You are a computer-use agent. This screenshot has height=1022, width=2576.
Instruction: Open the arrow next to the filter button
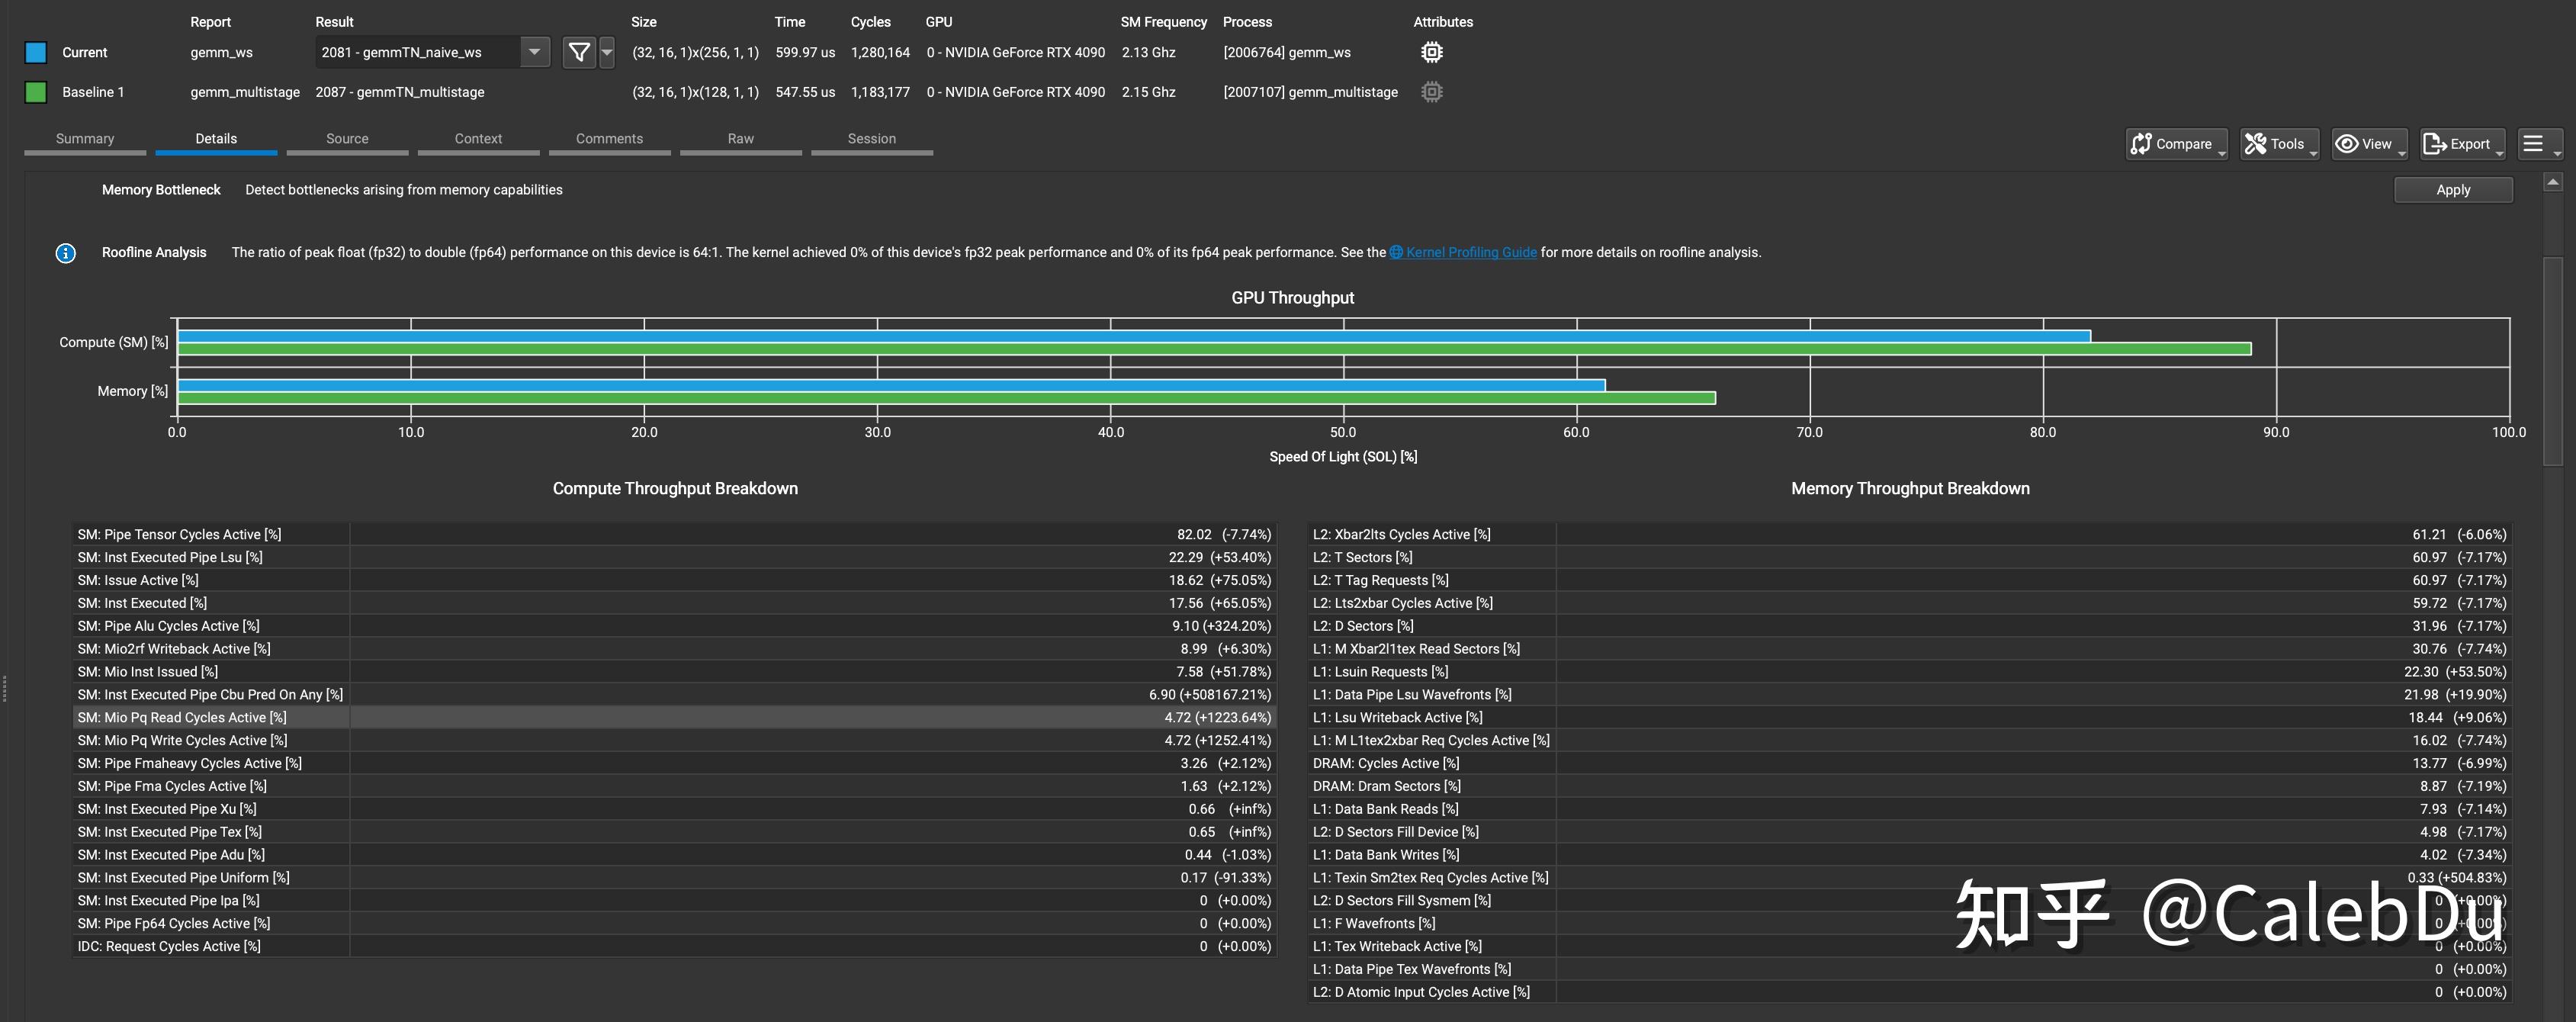[x=607, y=52]
